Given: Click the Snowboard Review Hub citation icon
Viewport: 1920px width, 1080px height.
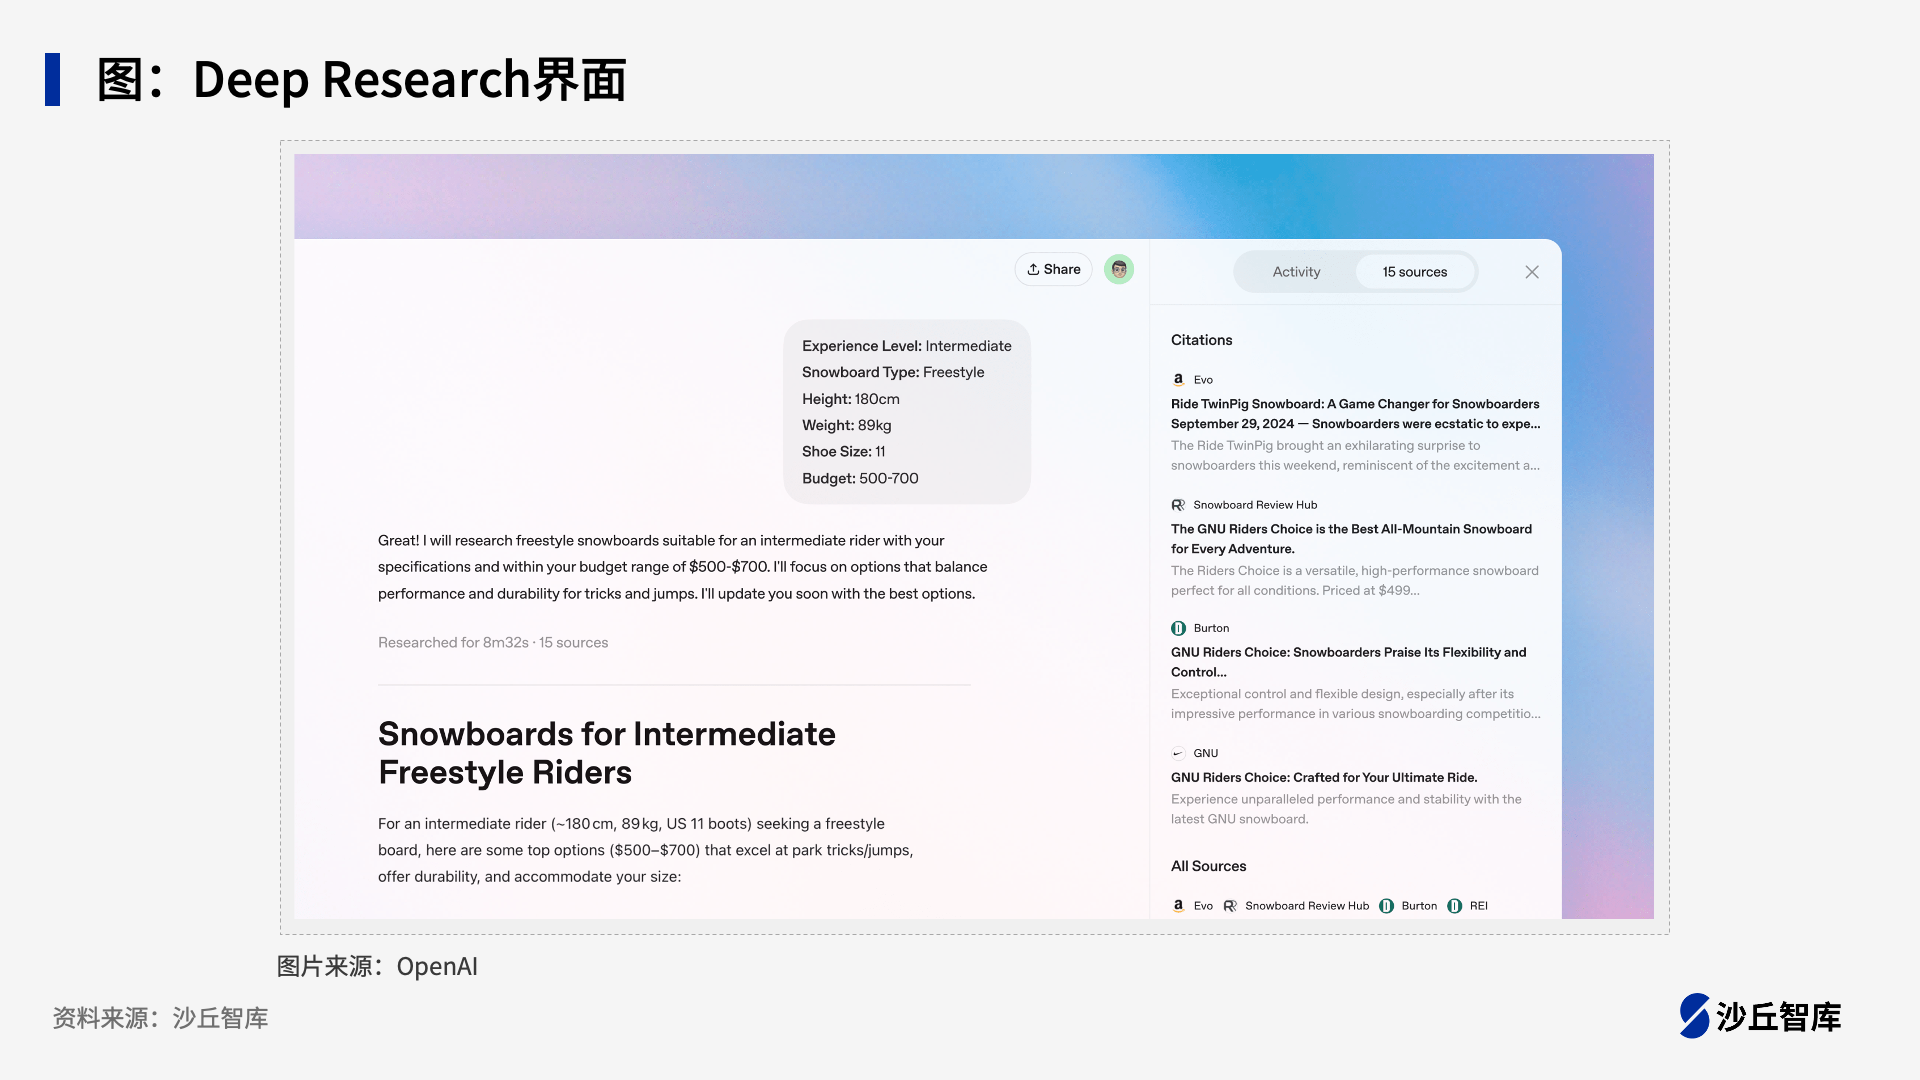Looking at the screenshot, I should 1178,505.
